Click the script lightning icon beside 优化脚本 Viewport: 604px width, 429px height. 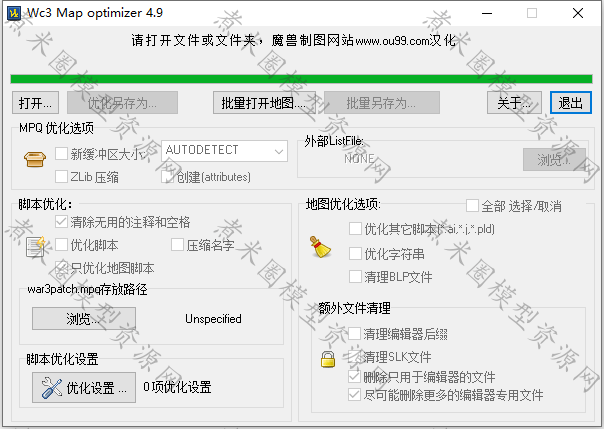click(36, 246)
